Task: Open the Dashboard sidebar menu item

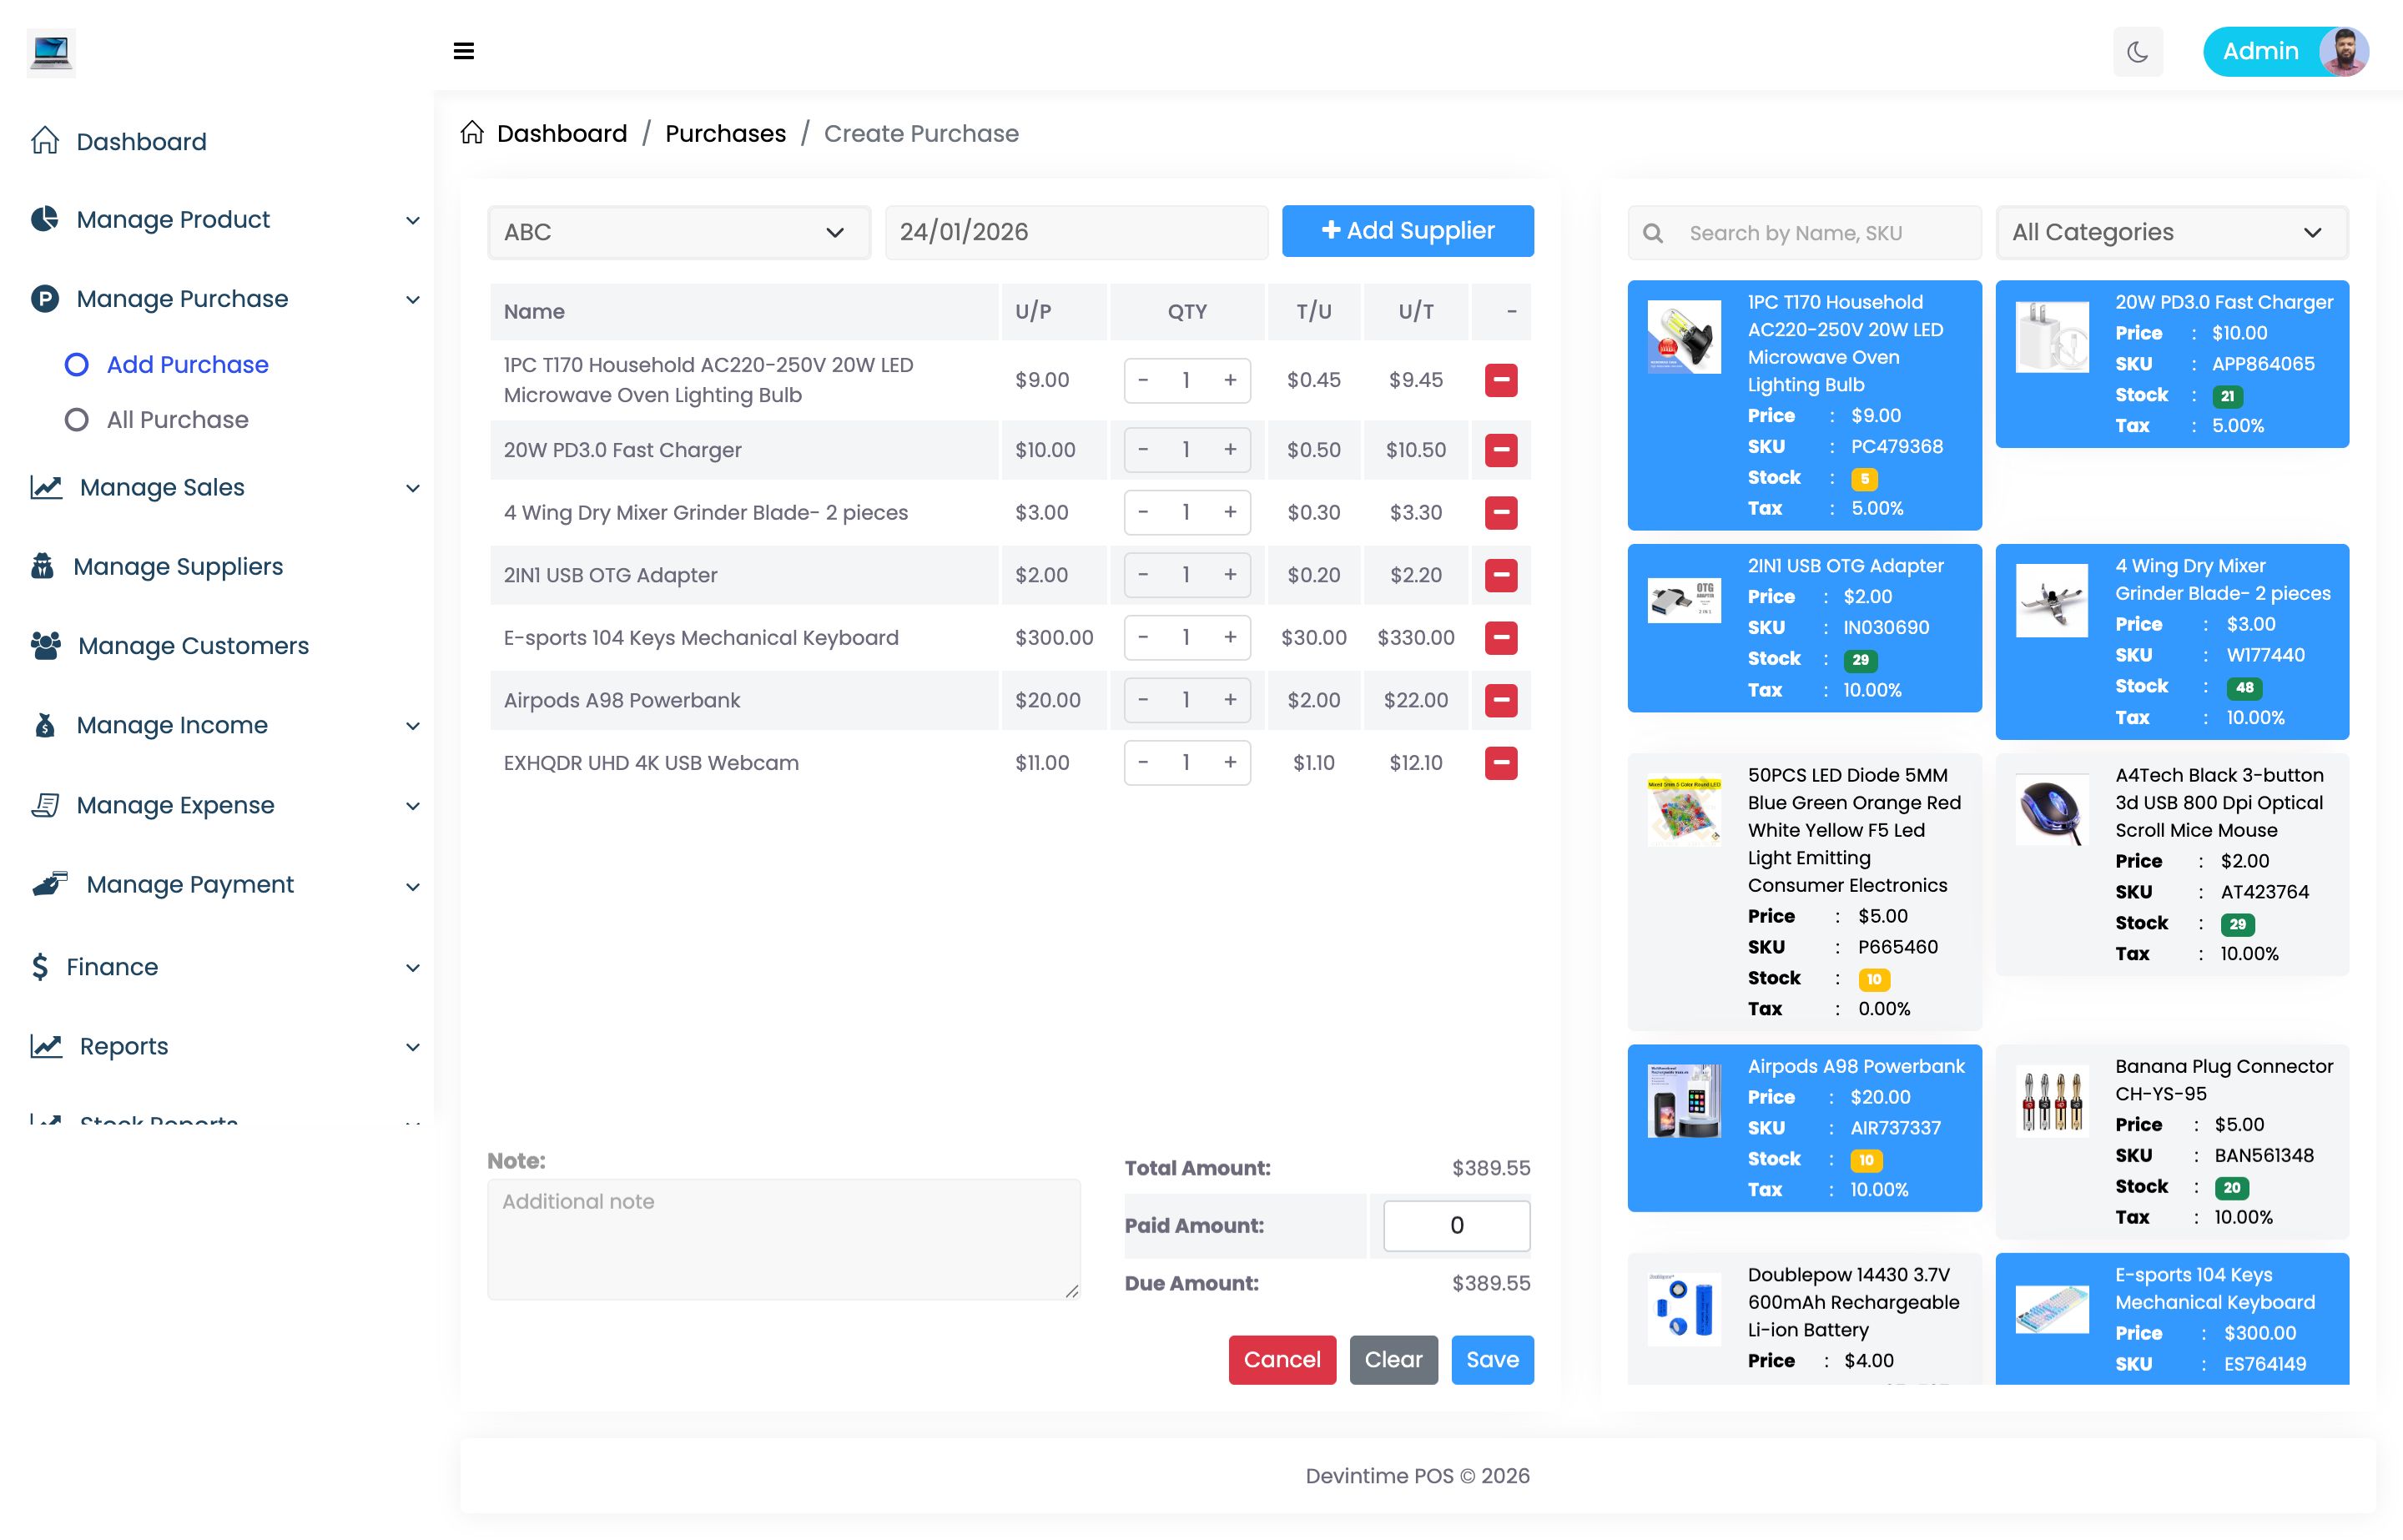Action: [x=141, y=141]
